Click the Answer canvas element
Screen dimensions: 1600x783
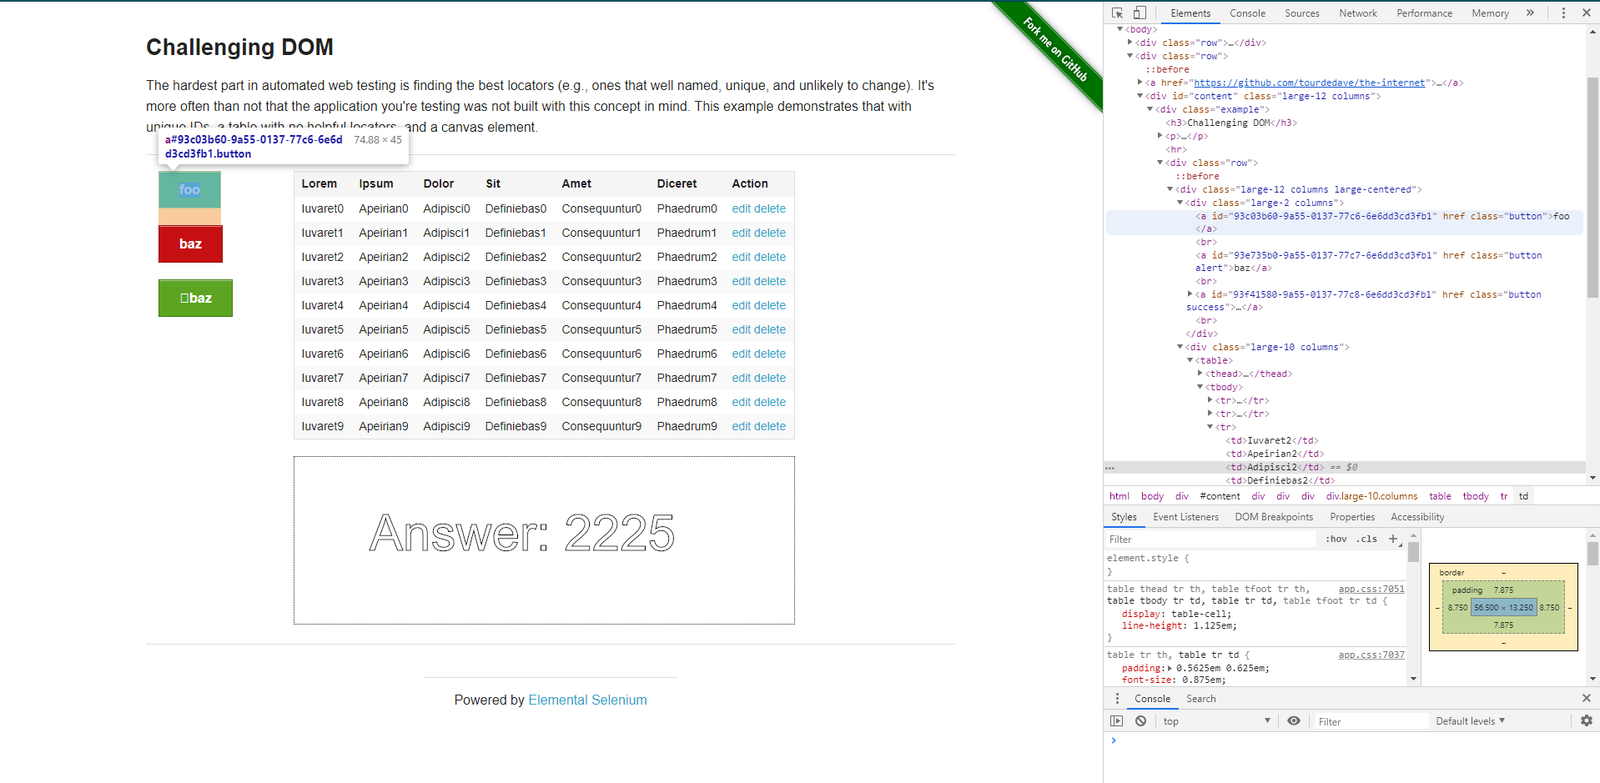click(544, 540)
